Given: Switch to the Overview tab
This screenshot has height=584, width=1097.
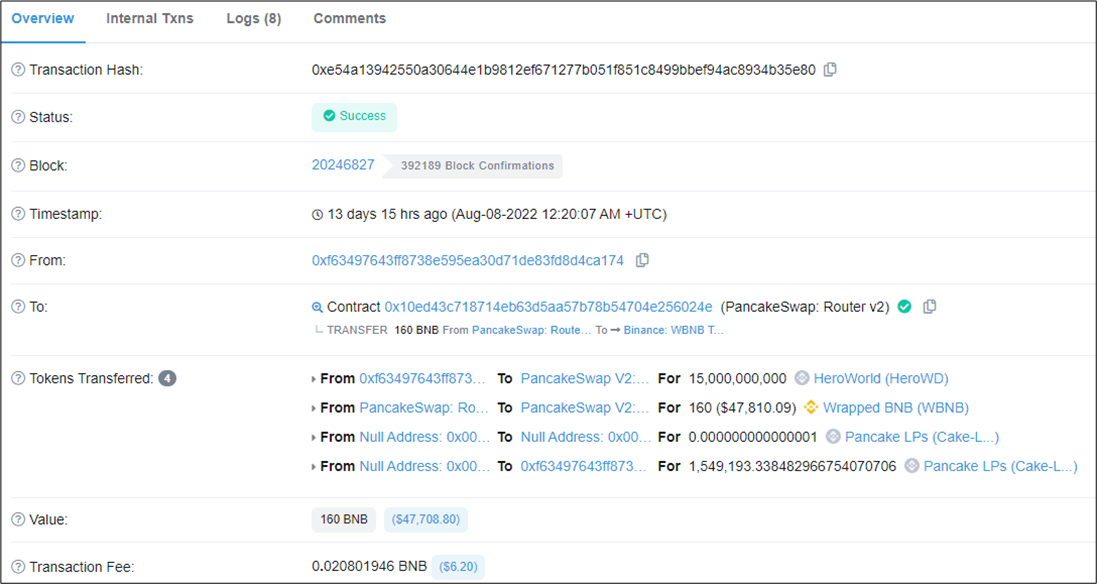Looking at the screenshot, I should pos(43,19).
